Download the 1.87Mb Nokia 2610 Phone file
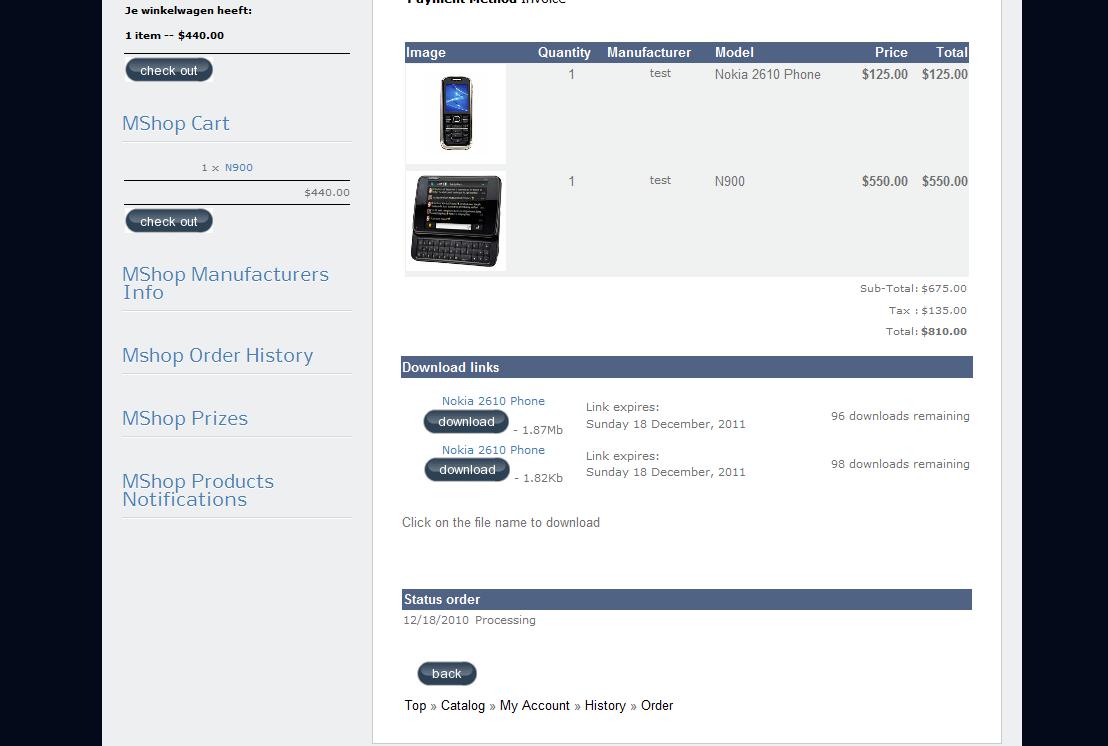This screenshot has height=746, width=1108. pyautogui.click(x=466, y=422)
